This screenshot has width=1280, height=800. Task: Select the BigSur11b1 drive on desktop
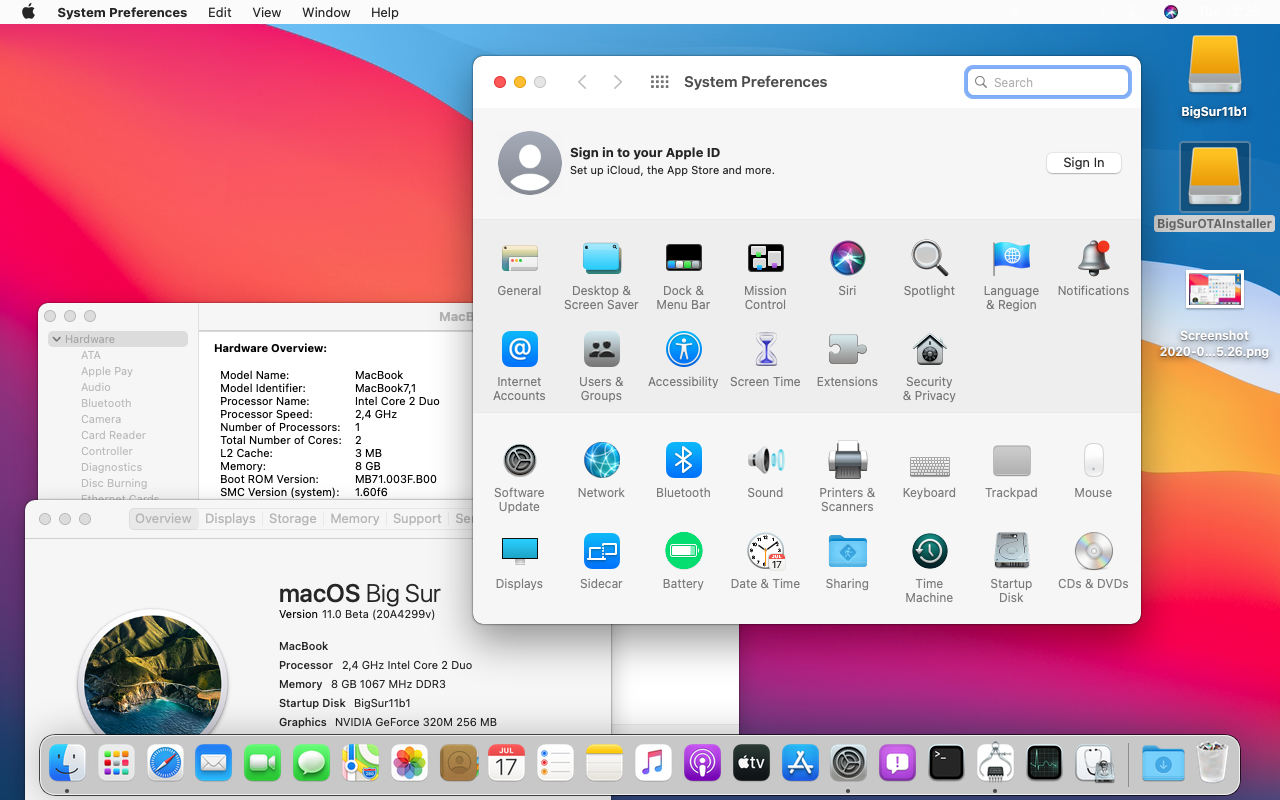tap(1214, 77)
